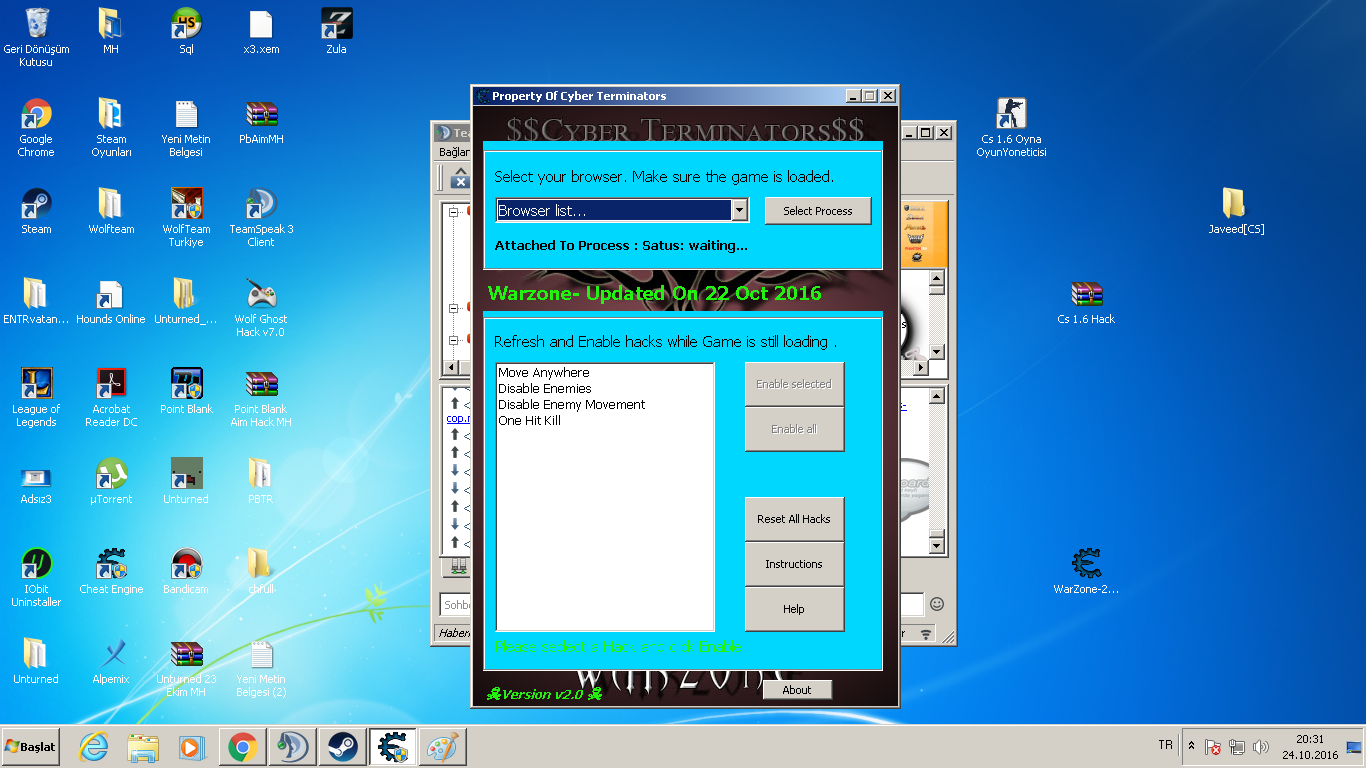Select the x3.xem file icon
Screen dimensions: 1366x768
(261, 31)
